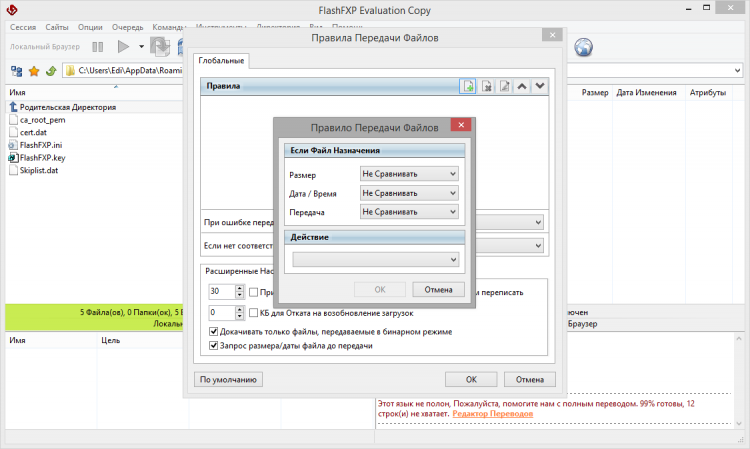Click the delete rule icon
Viewport: 750px width, 449px height.
pyautogui.click(x=486, y=87)
